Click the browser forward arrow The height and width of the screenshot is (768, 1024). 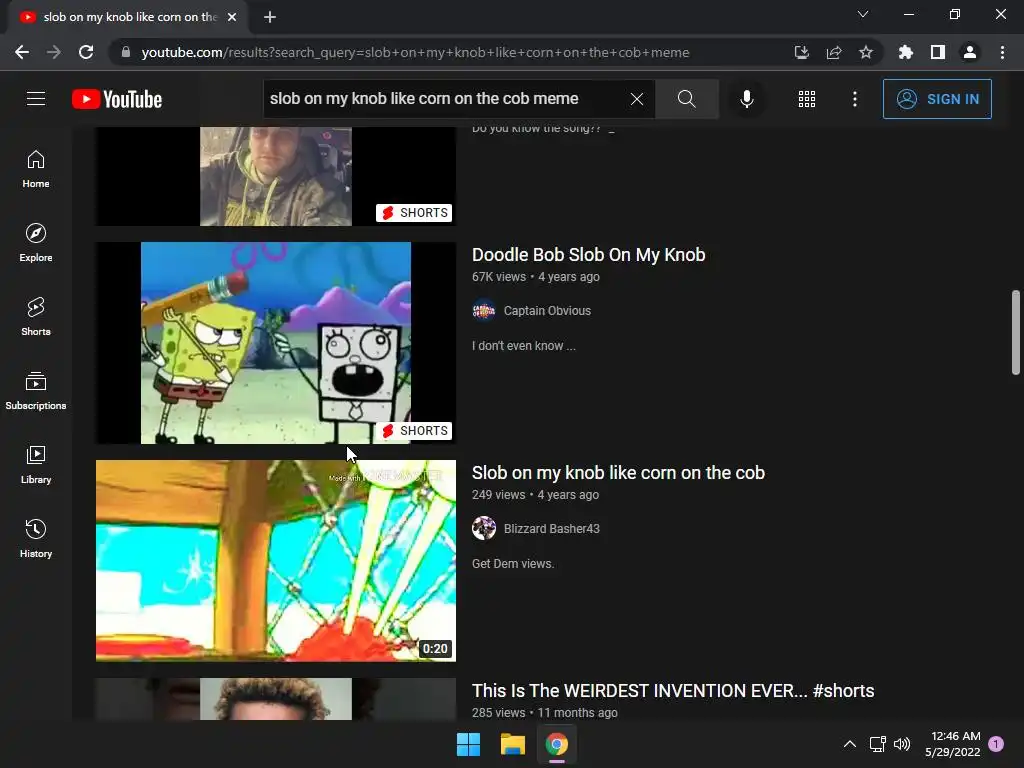pyautogui.click(x=54, y=52)
